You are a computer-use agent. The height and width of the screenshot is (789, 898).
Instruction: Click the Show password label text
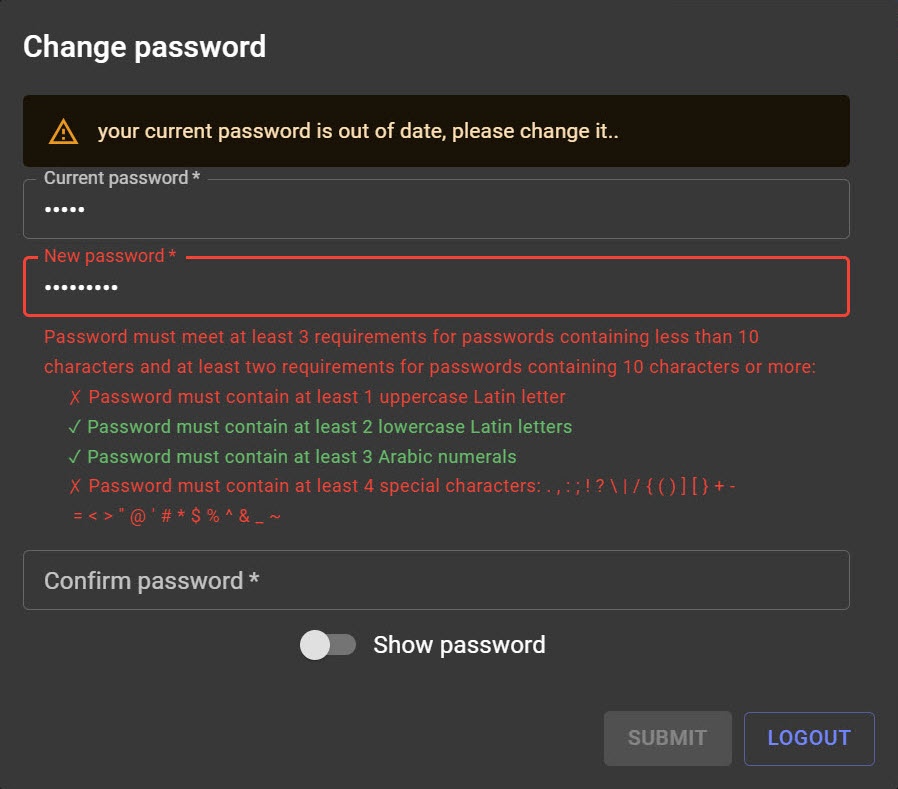click(x=459, y=645)
